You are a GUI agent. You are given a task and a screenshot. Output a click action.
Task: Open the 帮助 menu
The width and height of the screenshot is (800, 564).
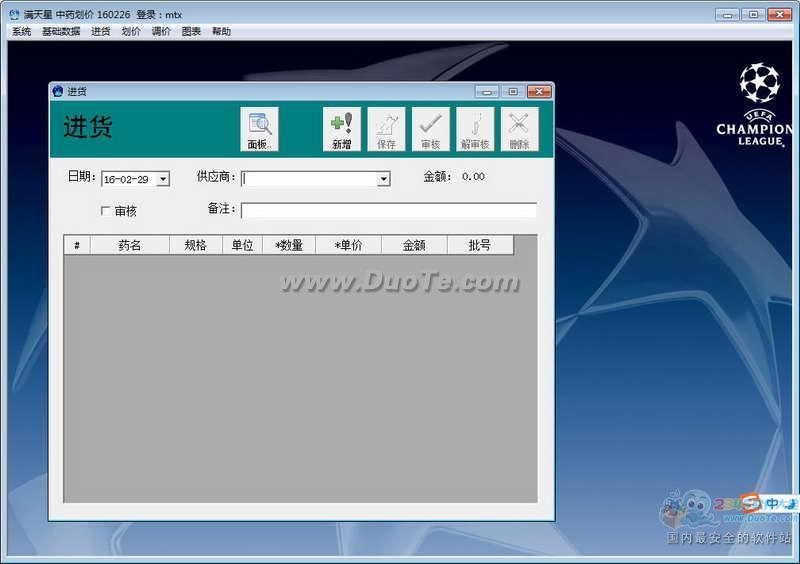coord(221,32)
